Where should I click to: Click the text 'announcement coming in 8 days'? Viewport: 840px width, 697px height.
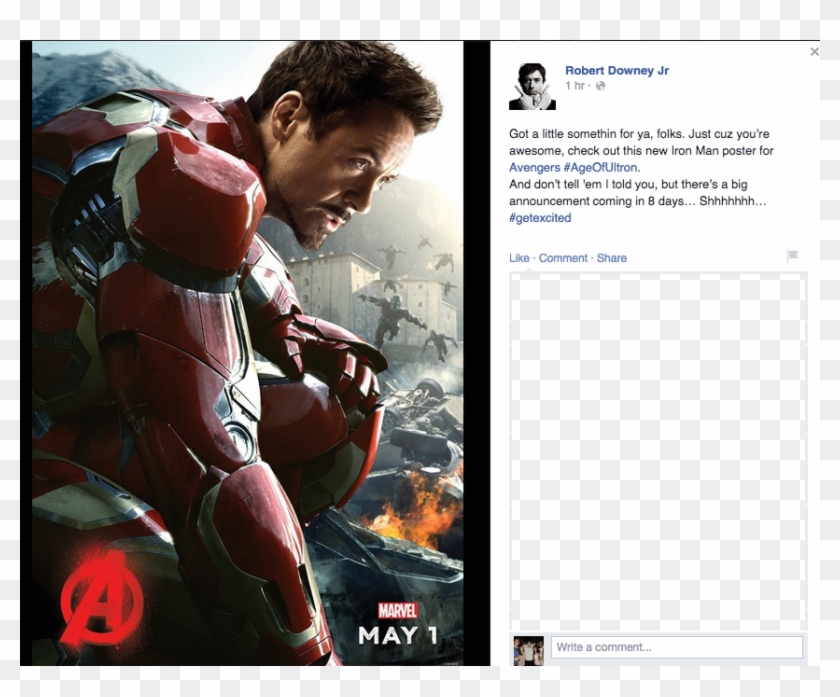[x=596, y=201]
